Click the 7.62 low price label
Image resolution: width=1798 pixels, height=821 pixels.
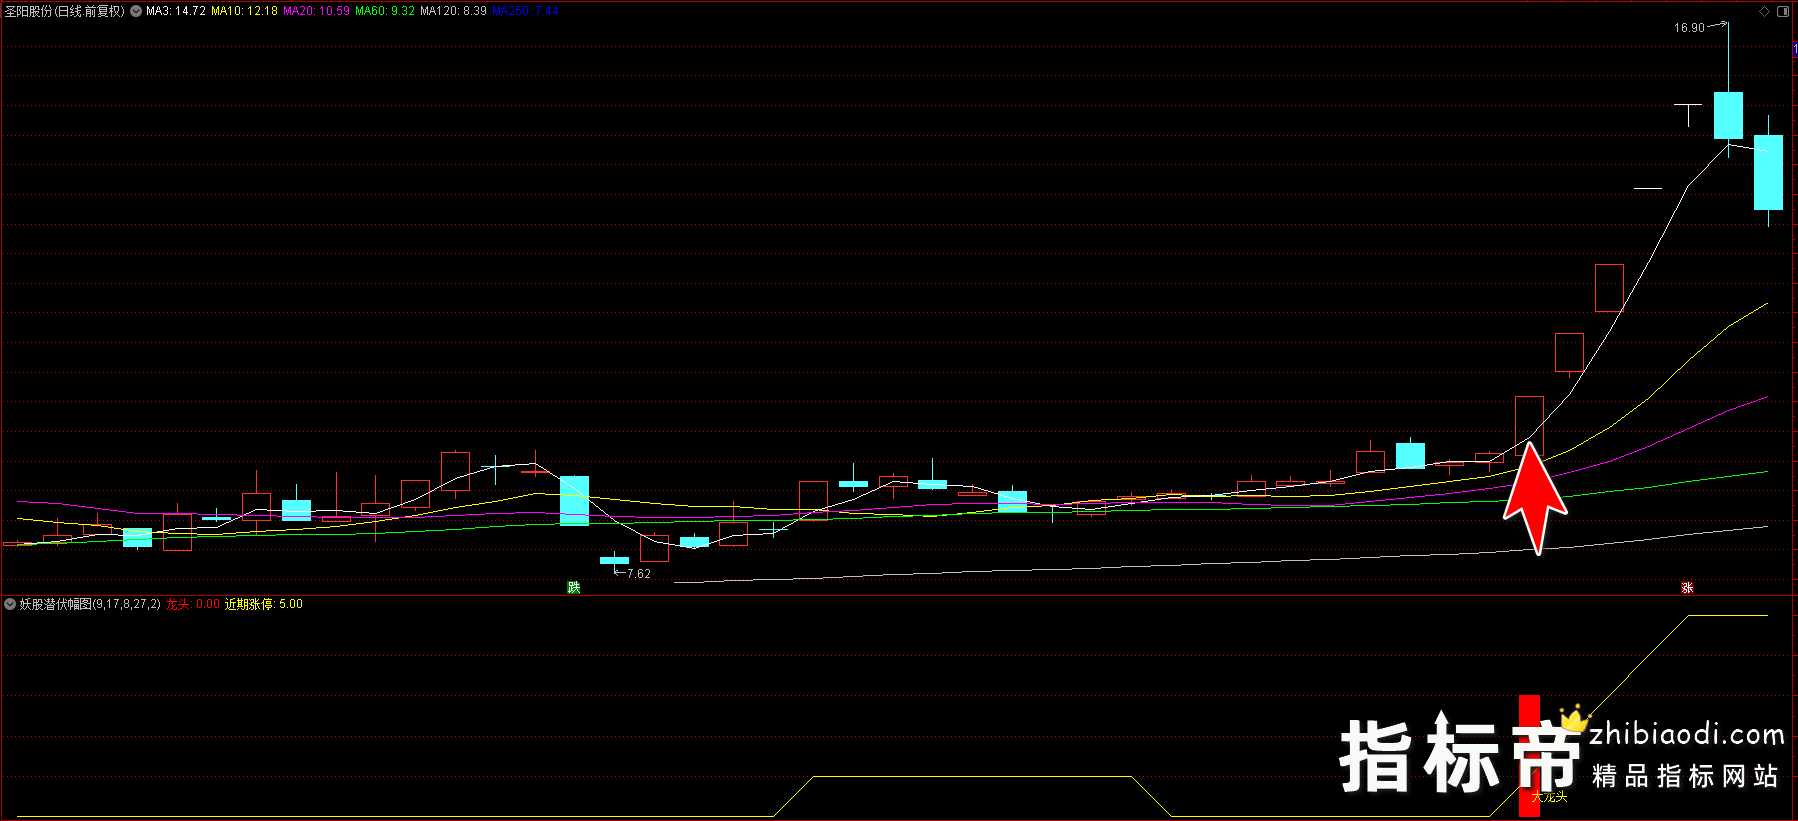638,574
